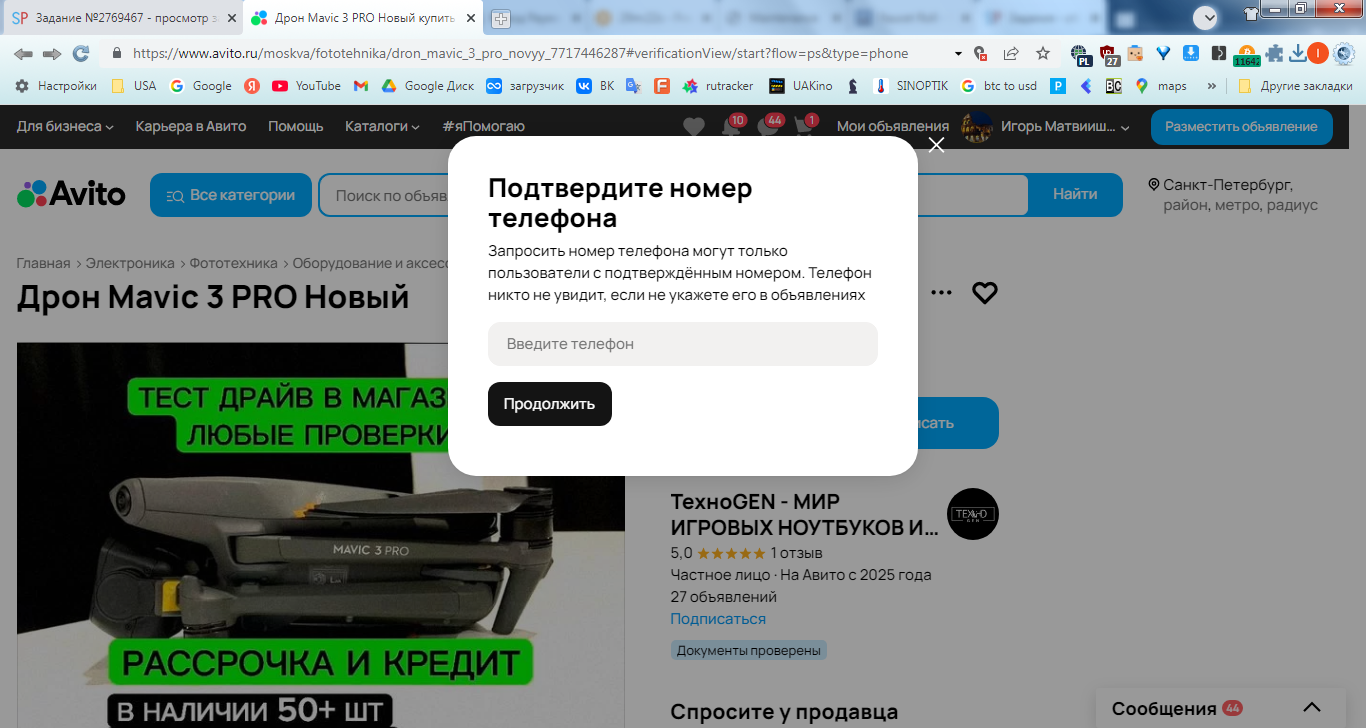The width and height of the screenshot is (1366, 728).
Task: Click the blue diamond extension icon
Action: [1163, 54]
